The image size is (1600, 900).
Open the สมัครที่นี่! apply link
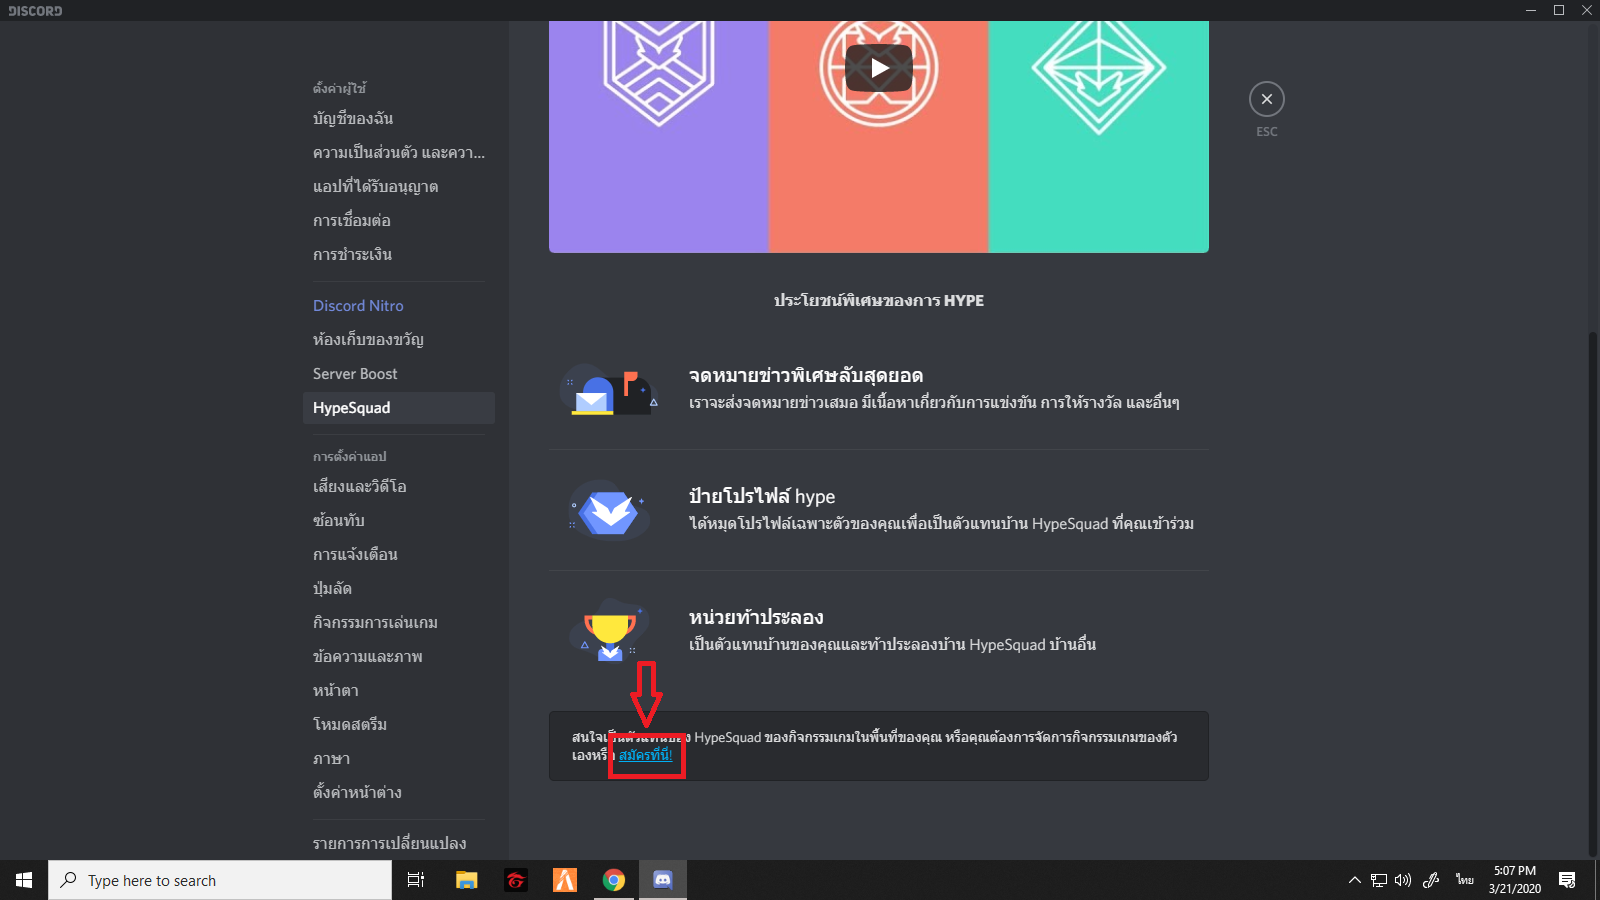[645, 755]
